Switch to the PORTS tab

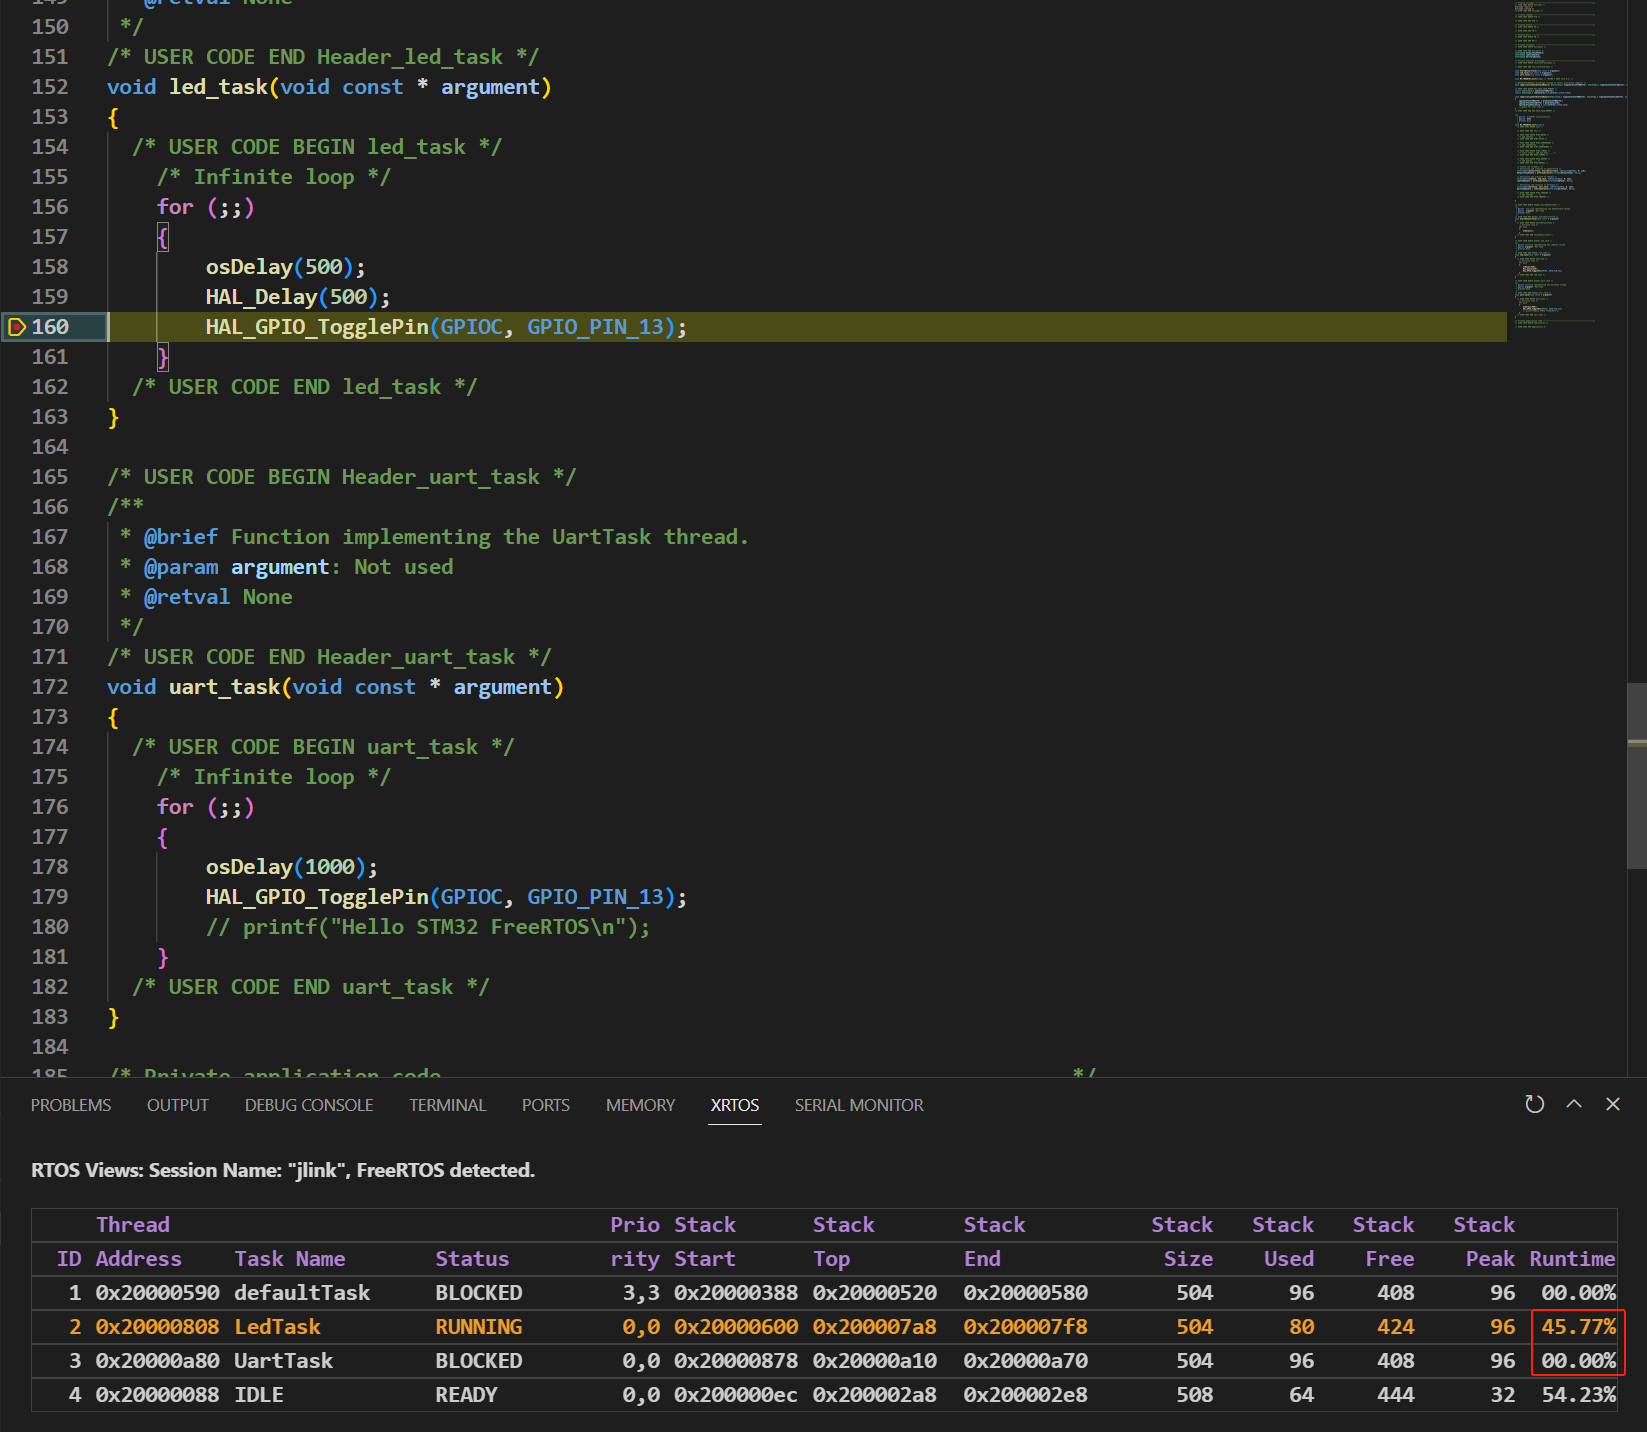[x=545, y=1105]
